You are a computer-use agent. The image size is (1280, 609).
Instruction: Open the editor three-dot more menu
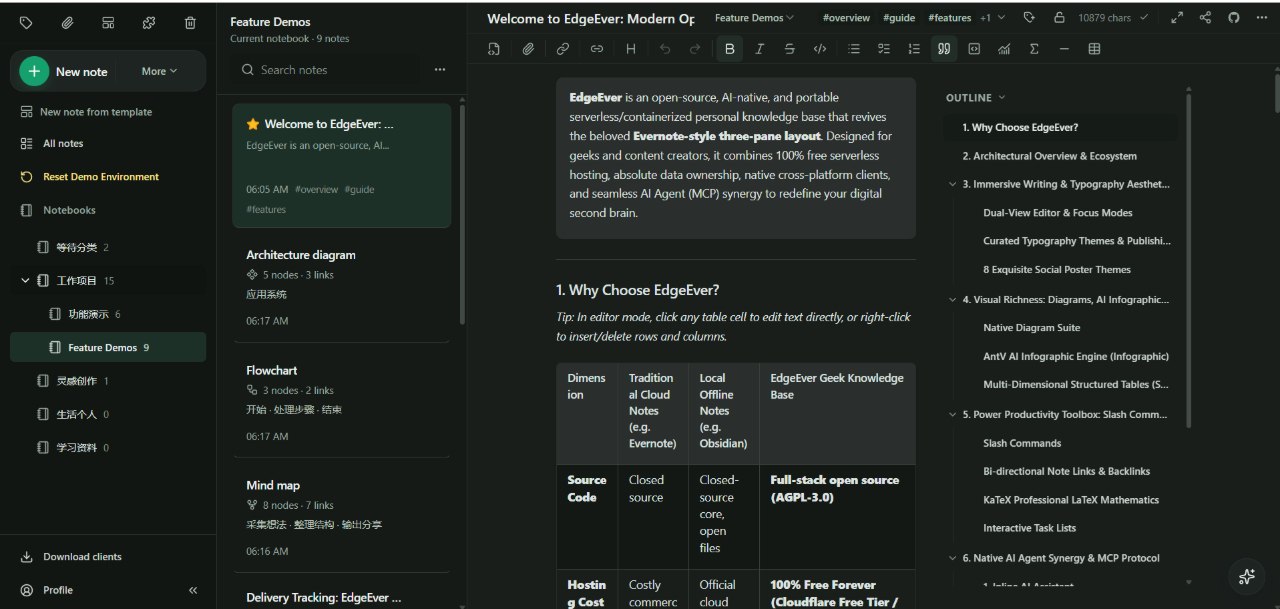click(x=1262, y=18)
